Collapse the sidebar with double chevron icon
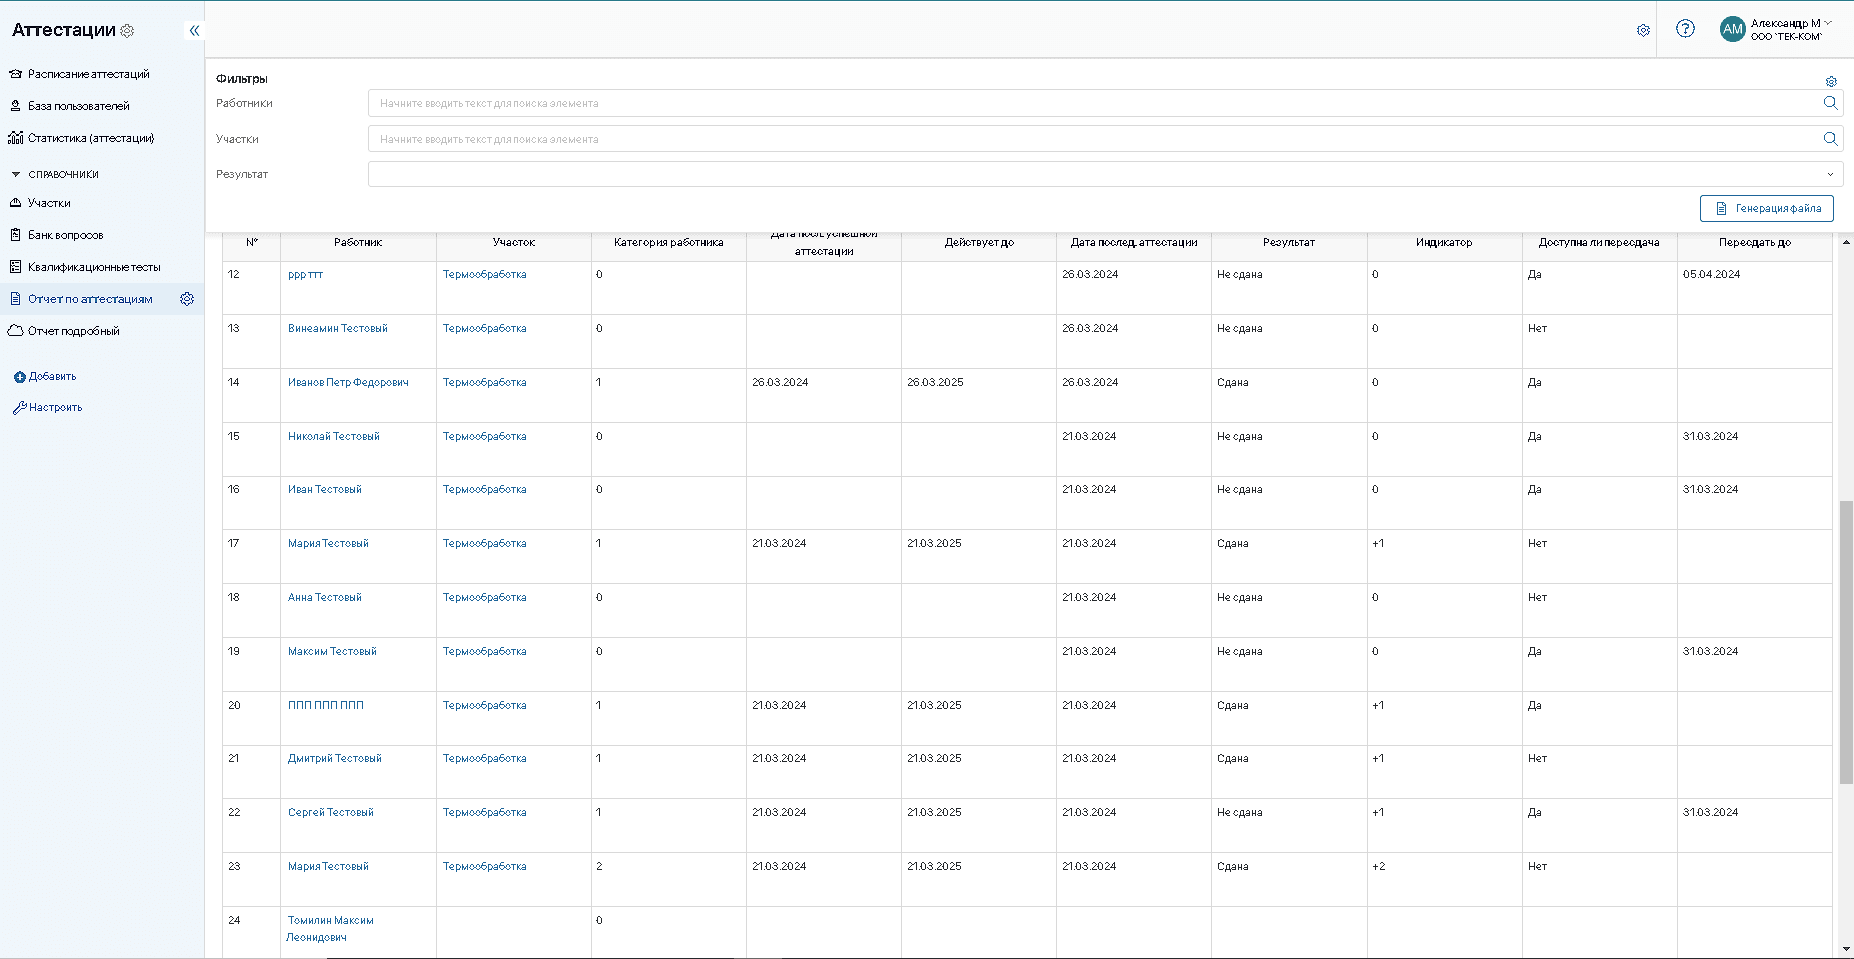The height and width of the screenshot is (959, 1854). pos(194,31)
